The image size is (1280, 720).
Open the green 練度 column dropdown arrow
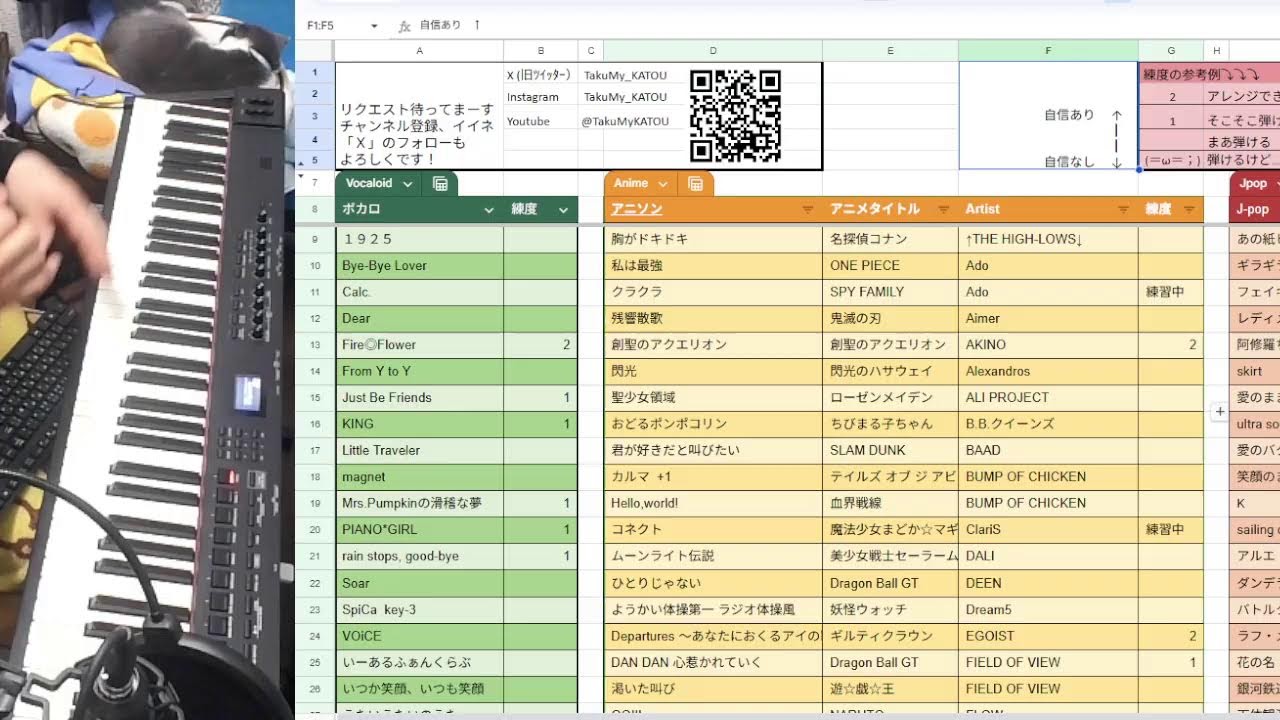pos(563,210)
